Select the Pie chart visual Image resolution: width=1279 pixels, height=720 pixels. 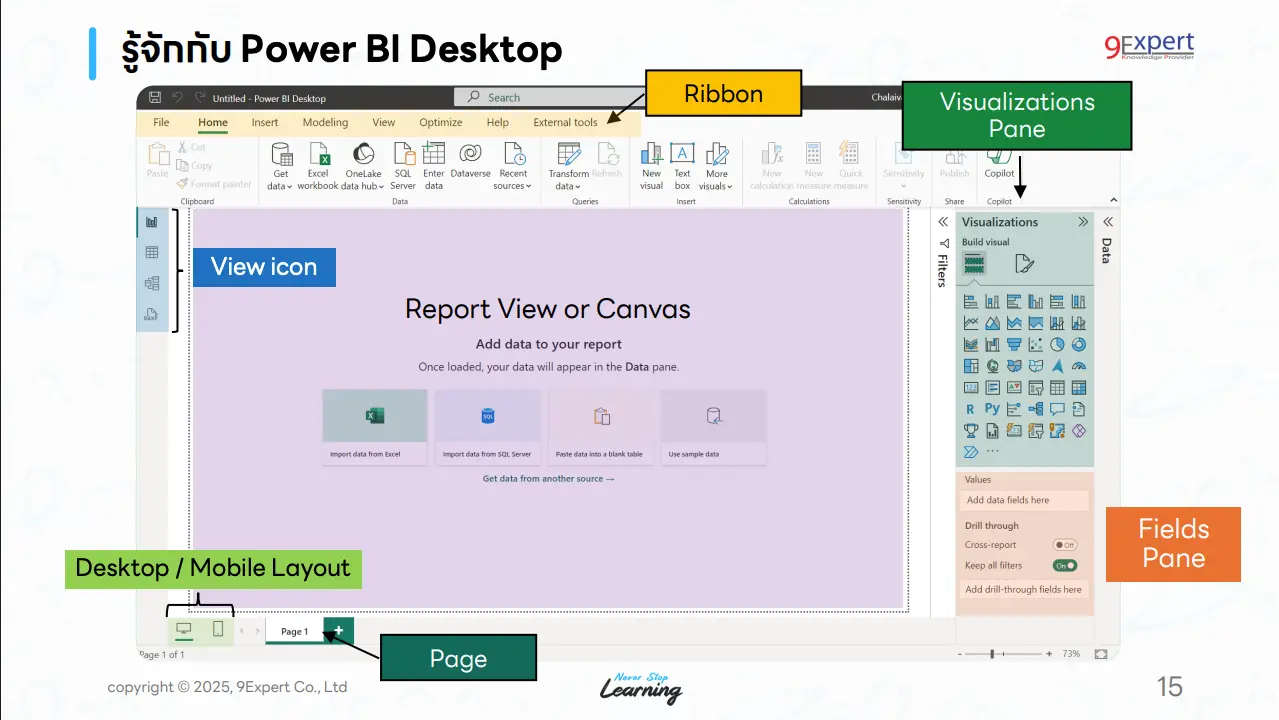pyautogui.click(x=1058, y=344)
